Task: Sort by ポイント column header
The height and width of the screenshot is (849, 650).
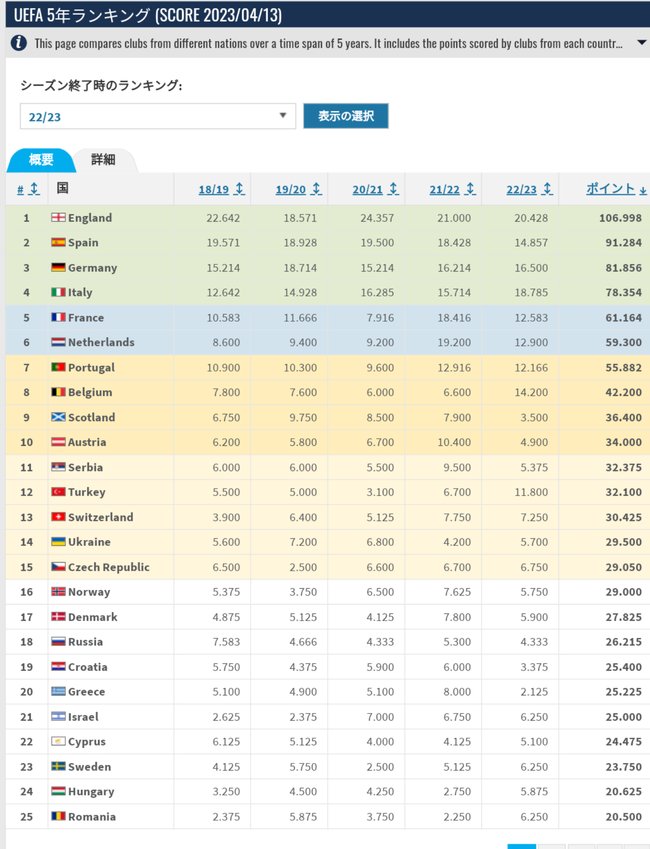Action: pos(610,188)
